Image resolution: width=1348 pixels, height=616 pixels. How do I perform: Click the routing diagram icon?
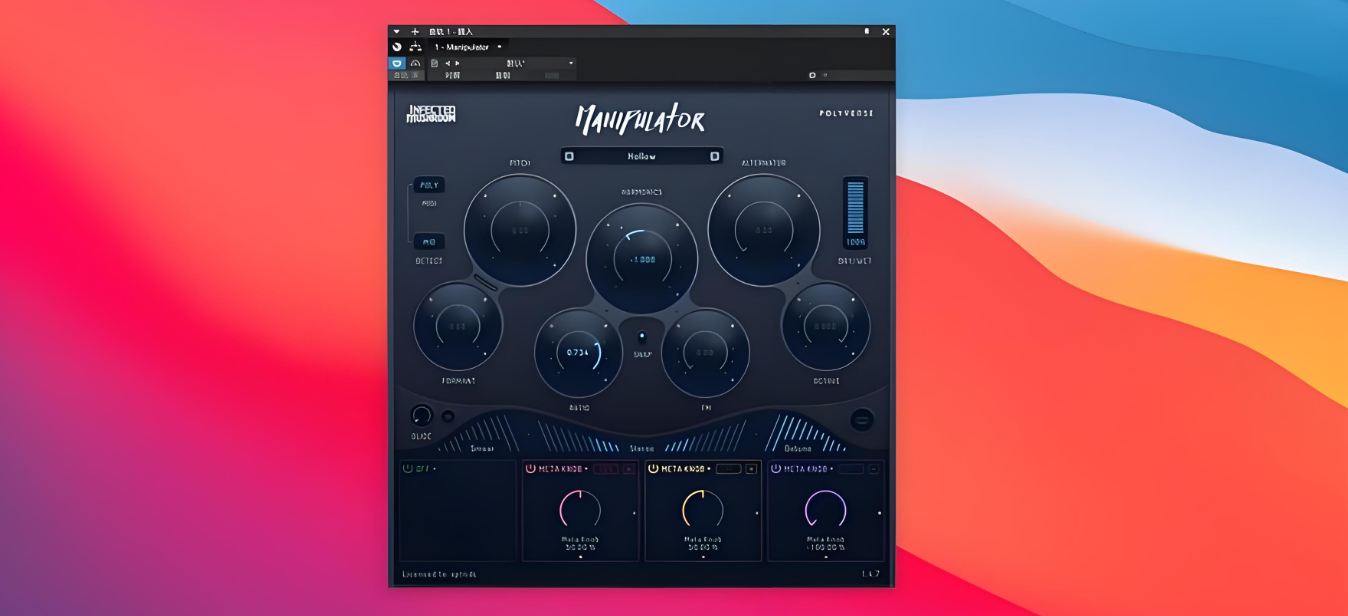click(x=416, y=47)
